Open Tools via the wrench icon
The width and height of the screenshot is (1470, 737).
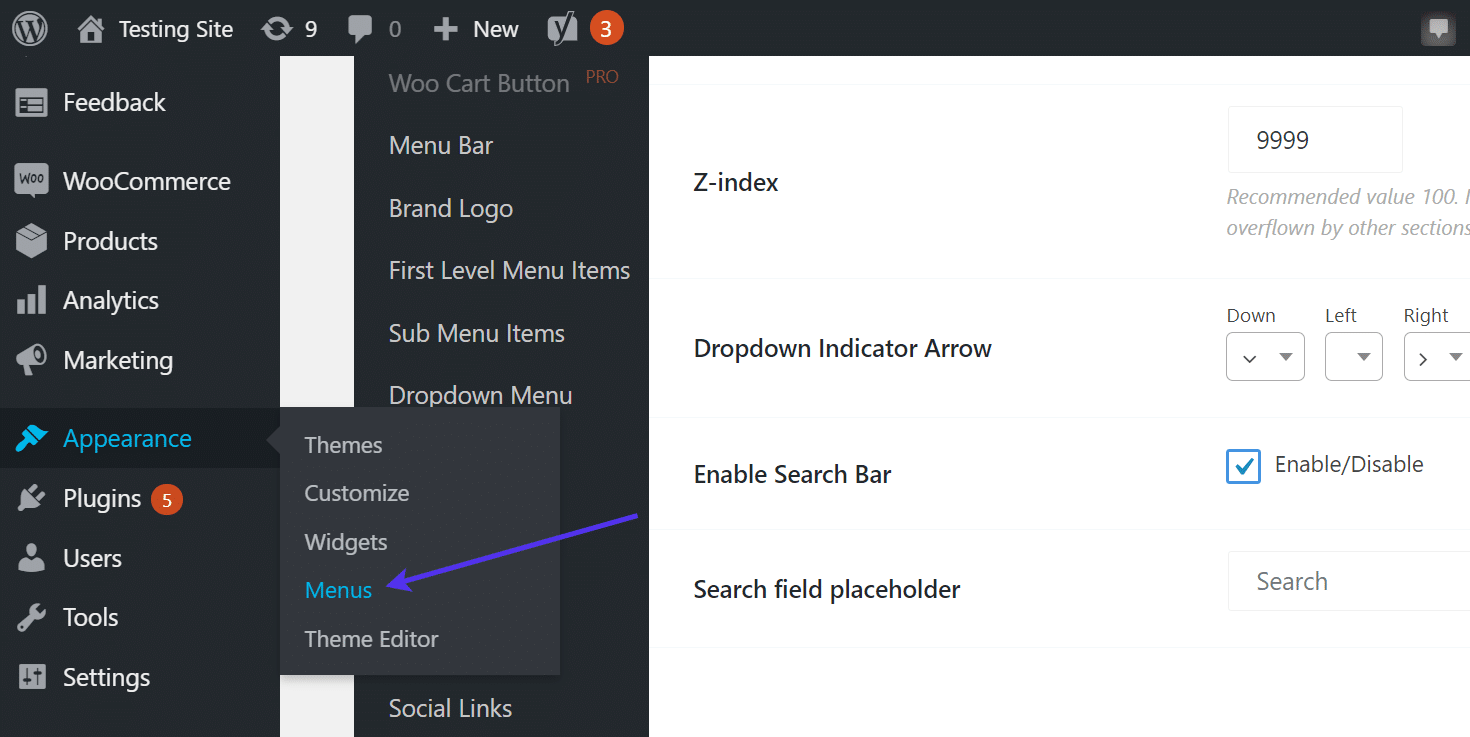[28, 617]
